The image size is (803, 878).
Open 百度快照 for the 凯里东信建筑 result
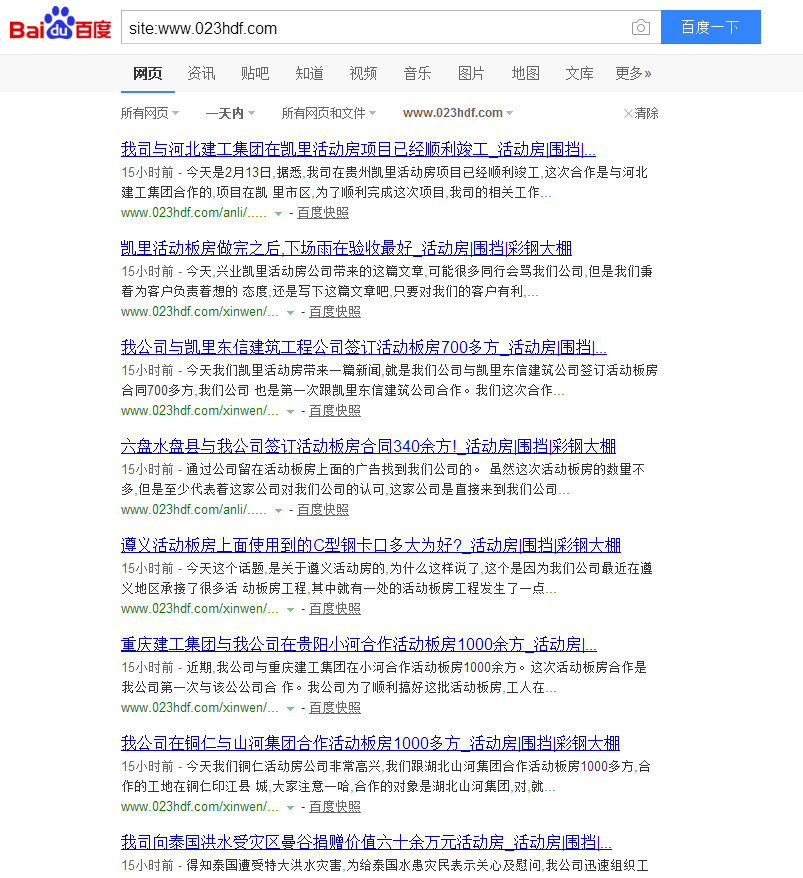coord(335,411)
